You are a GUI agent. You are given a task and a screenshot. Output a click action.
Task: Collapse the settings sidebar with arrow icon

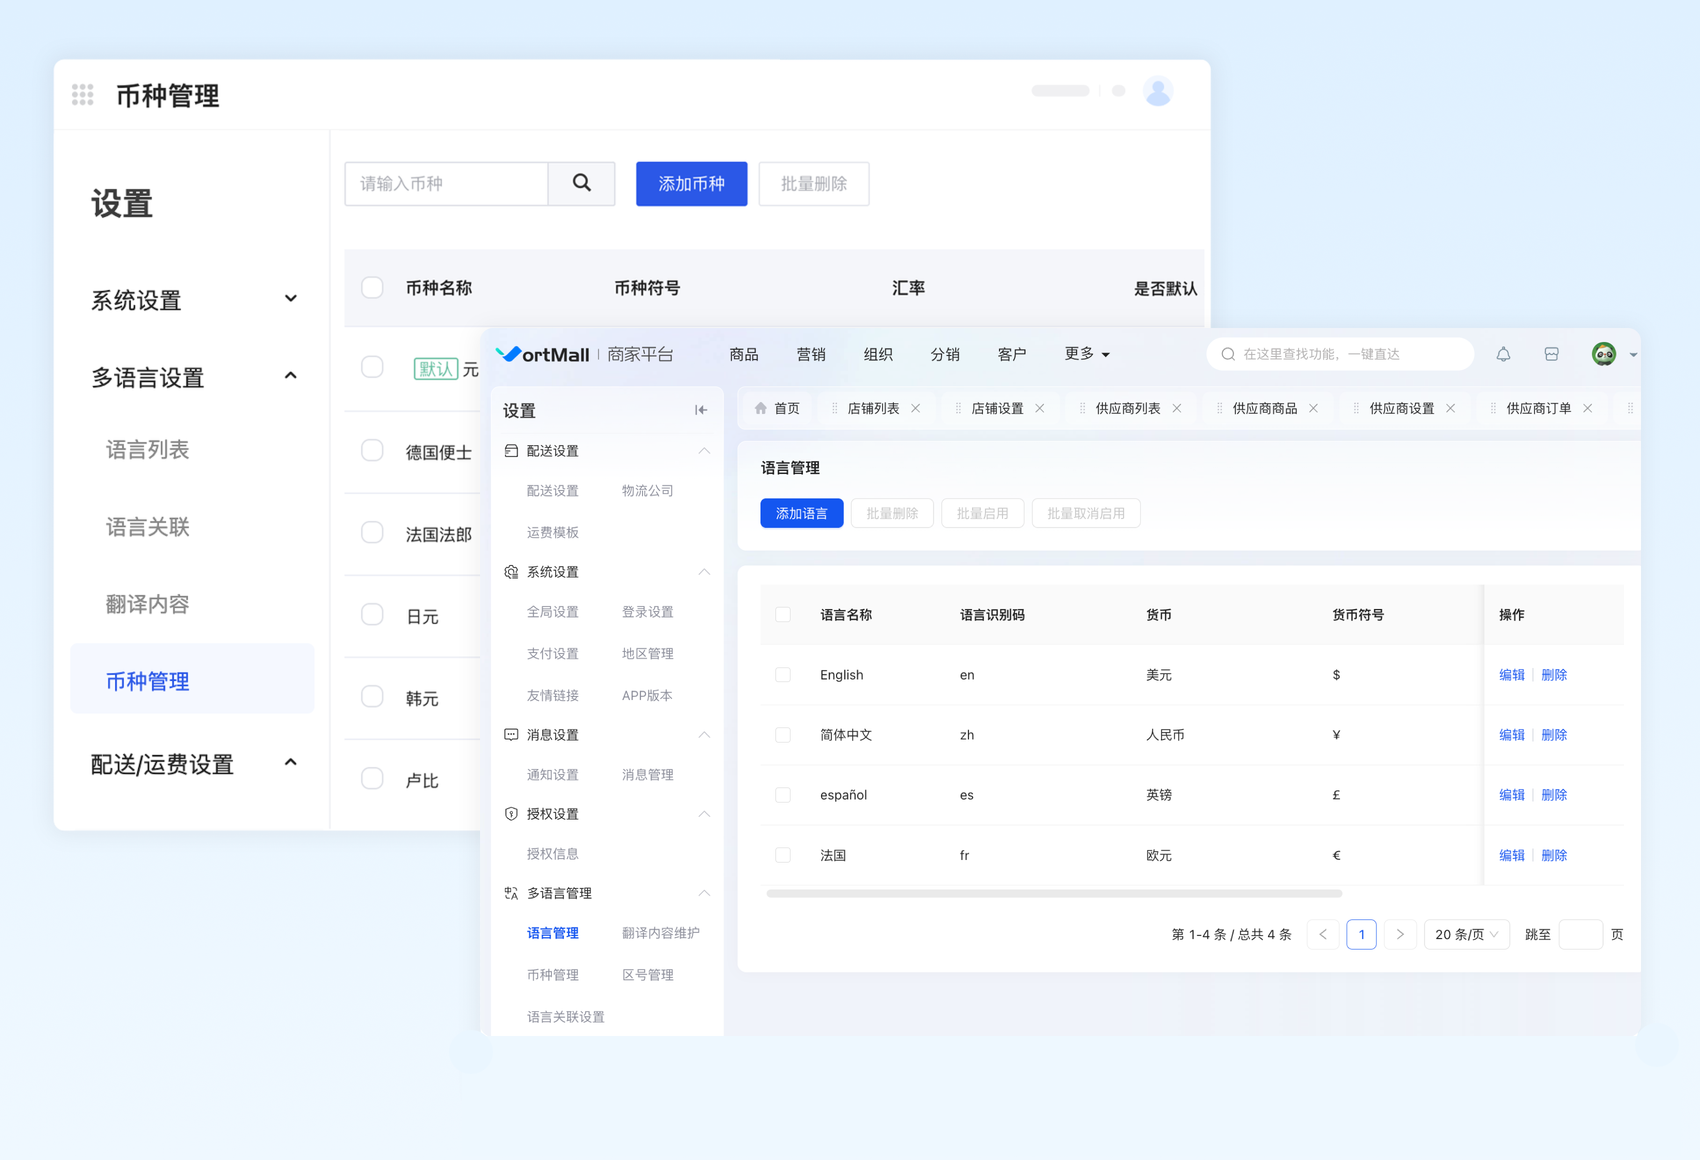point(701,410)
